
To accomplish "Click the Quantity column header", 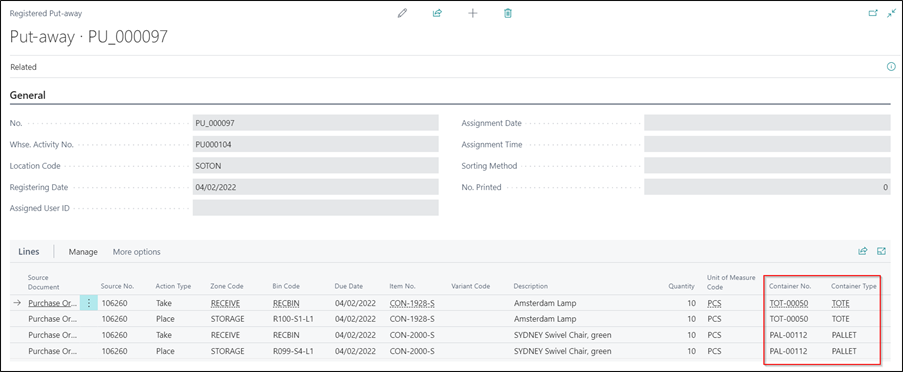I will pos(682,286).
